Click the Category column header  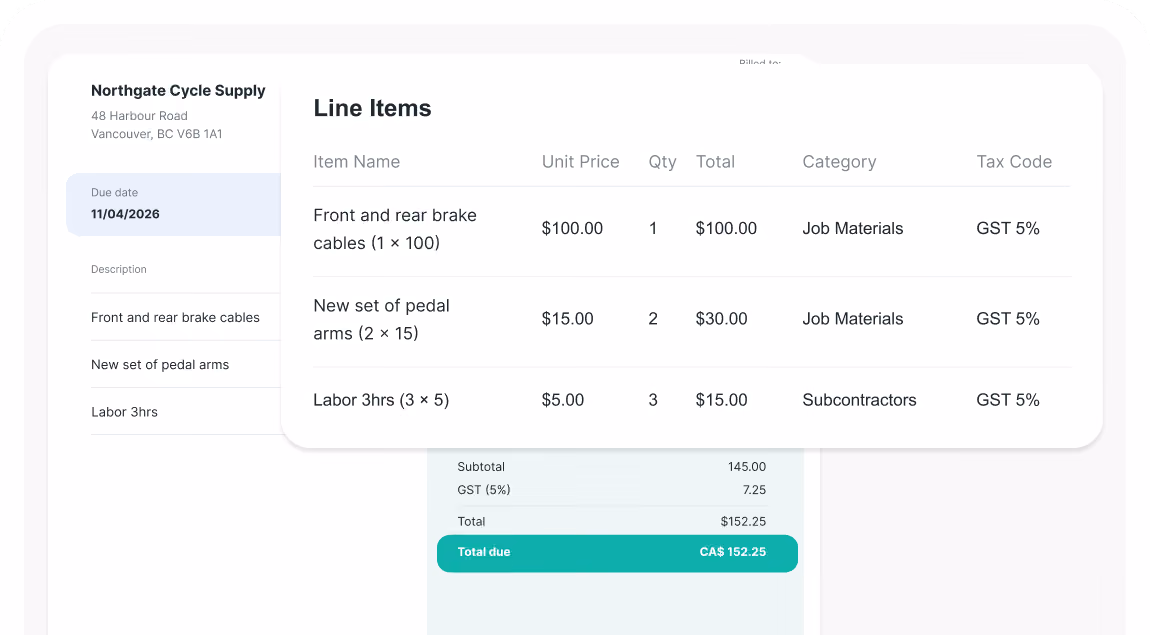[x=839, y=162]
